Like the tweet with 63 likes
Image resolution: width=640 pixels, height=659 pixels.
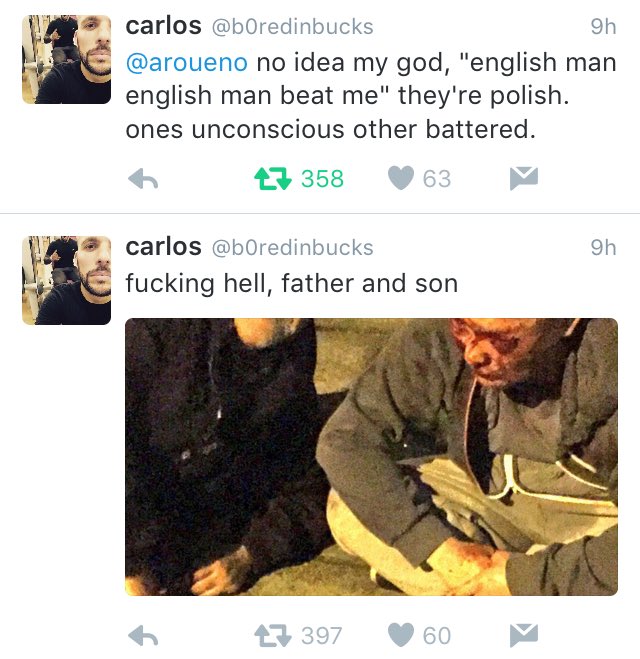coord(401,179)
